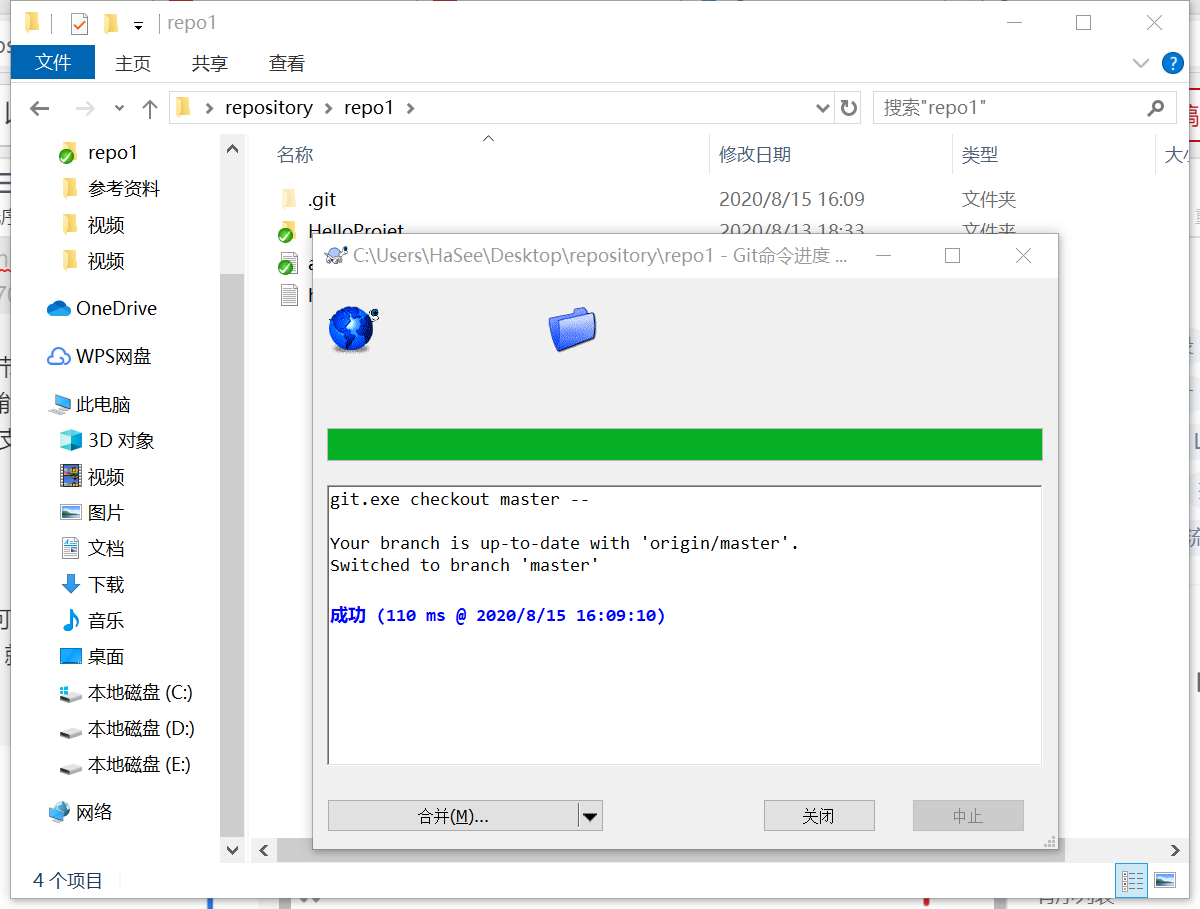Refresh the repo1 folder view
The image size is (1200, 909).
tap(849, 108)
